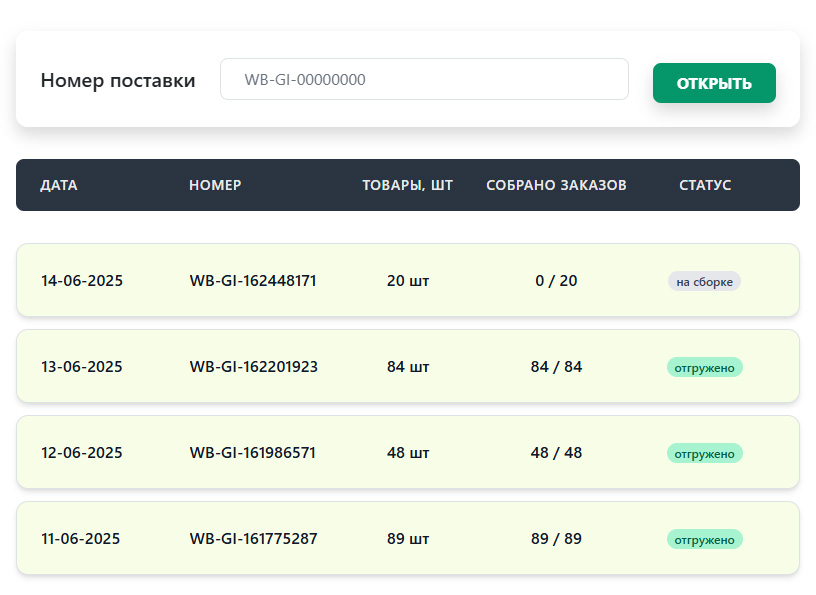Focus the WB-GI-00000000 supply number field
816x595 pixels.
(x=424, y=79)
